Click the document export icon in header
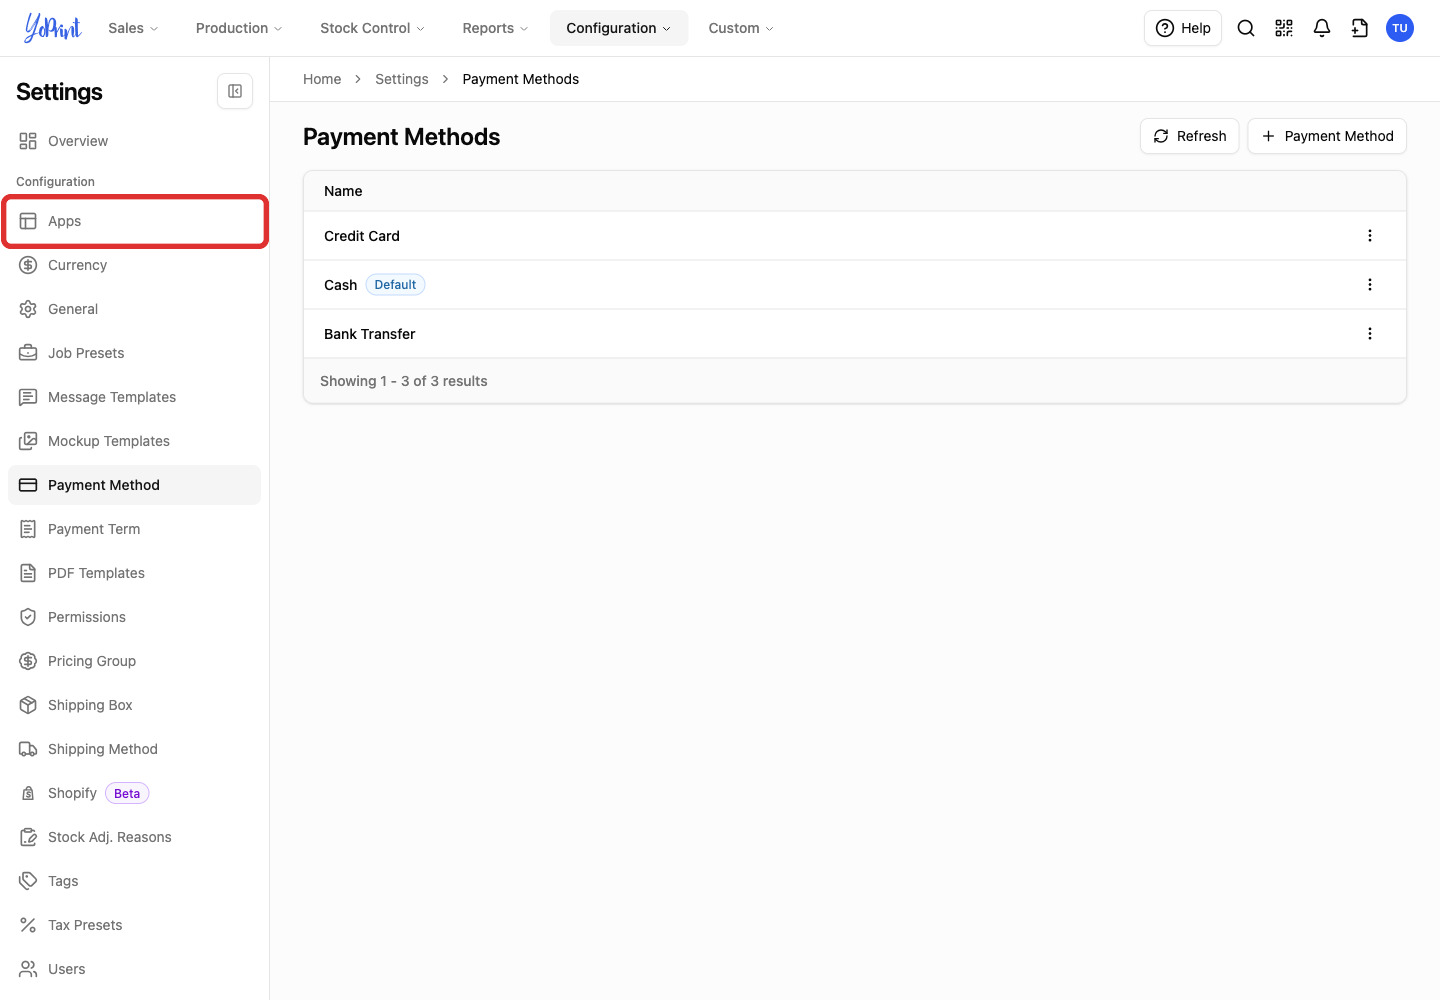Image resolution: width=1440 pixels, height=1000 pixels. (x=1360, y=28)
